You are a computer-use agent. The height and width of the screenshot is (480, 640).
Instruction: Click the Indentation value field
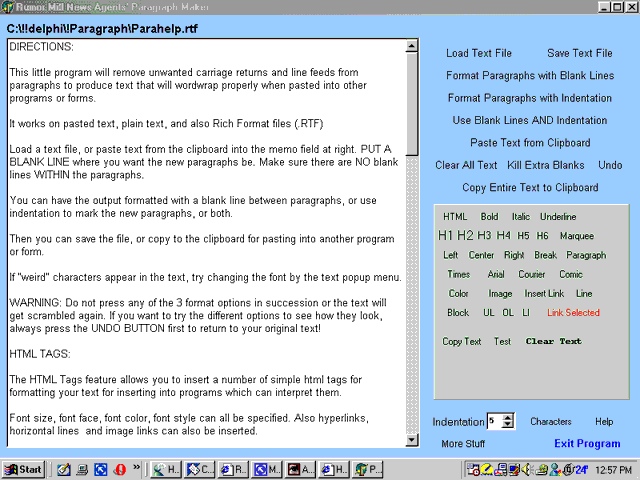coord(495,421)
